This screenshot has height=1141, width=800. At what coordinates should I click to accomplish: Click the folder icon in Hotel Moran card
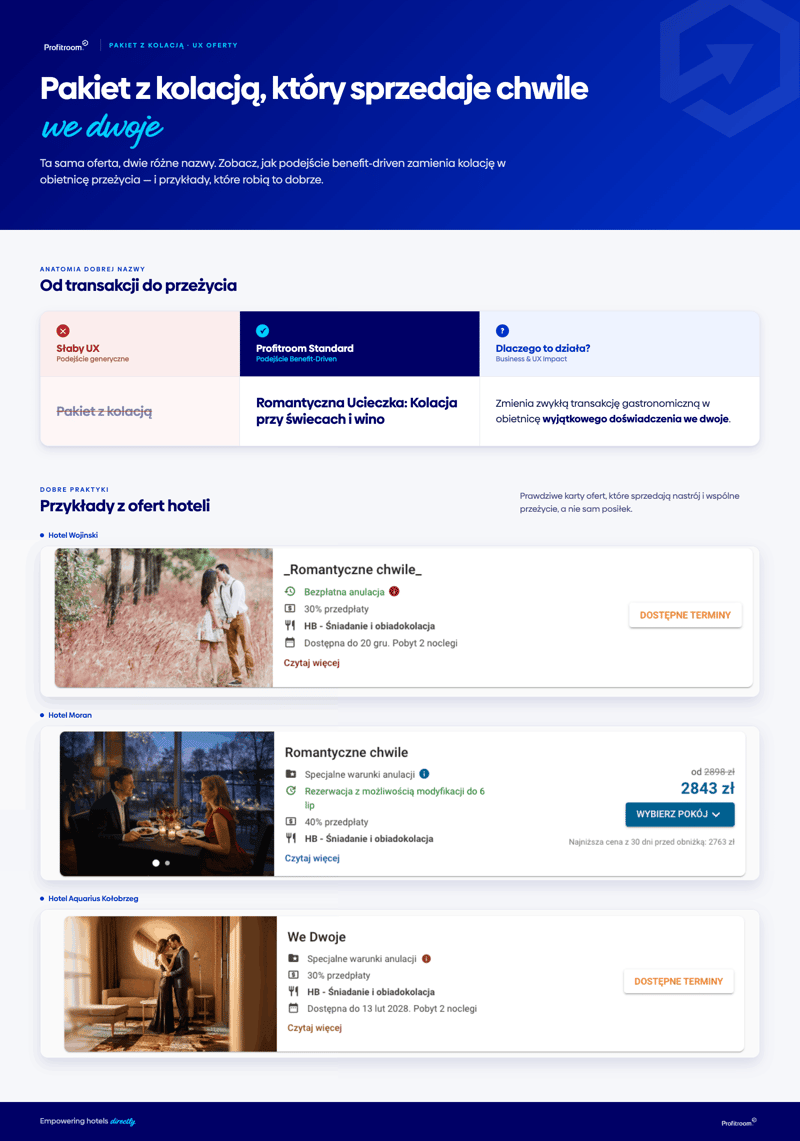point(290,774)
